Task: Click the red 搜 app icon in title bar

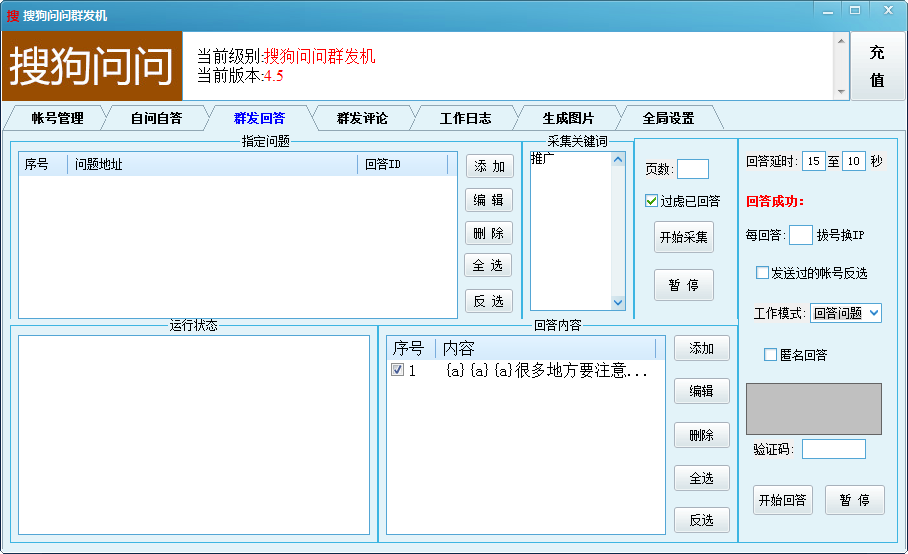Action: pyautogui.click(x=13, y=16)
